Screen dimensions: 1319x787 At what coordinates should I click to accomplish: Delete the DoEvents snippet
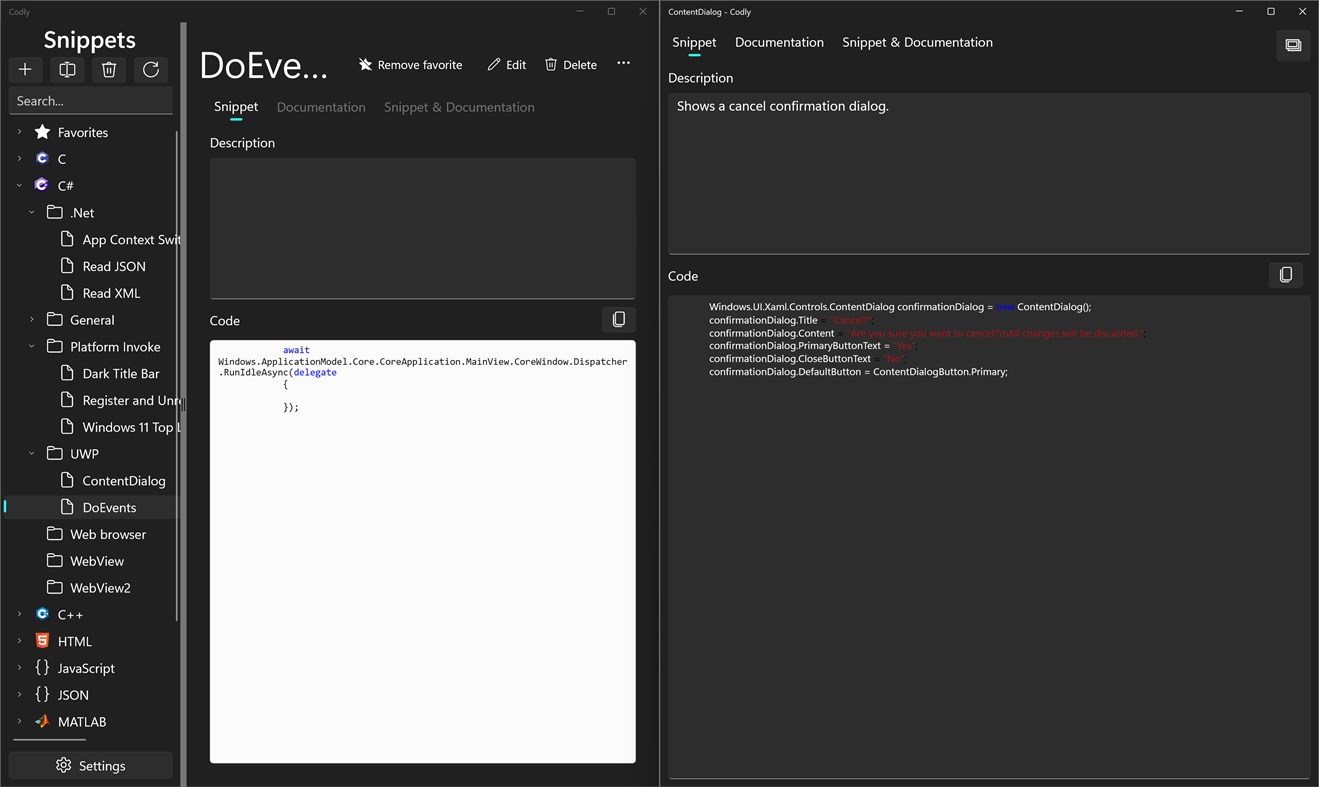coord(571,64)
